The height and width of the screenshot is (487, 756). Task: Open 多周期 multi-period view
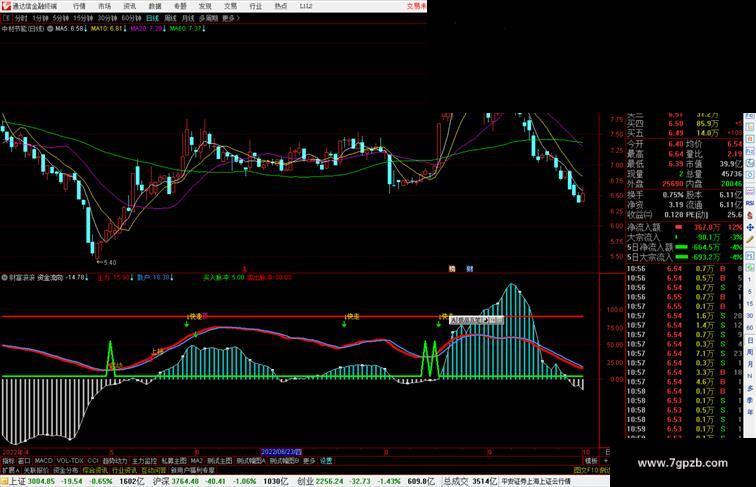click(208, 18)
